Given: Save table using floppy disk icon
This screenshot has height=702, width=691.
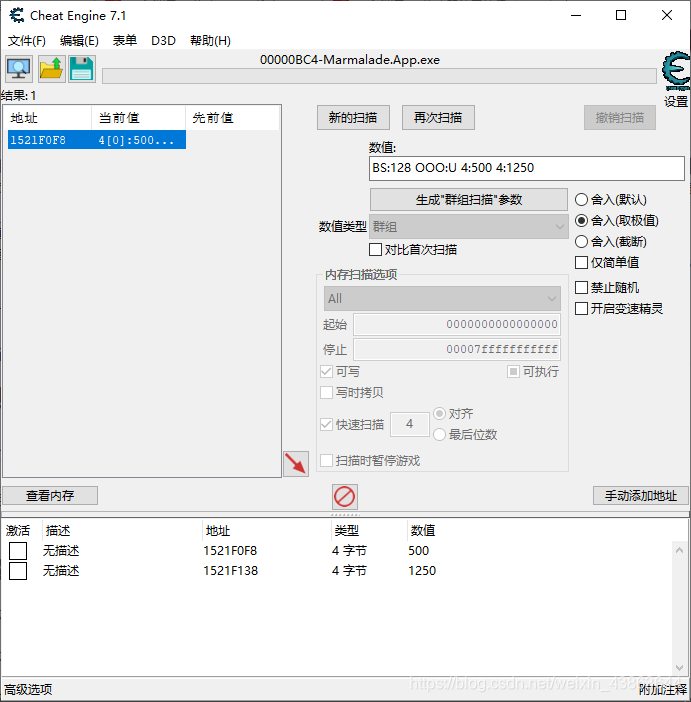Looking at the screenshot, I should click(x=82, y=69).
